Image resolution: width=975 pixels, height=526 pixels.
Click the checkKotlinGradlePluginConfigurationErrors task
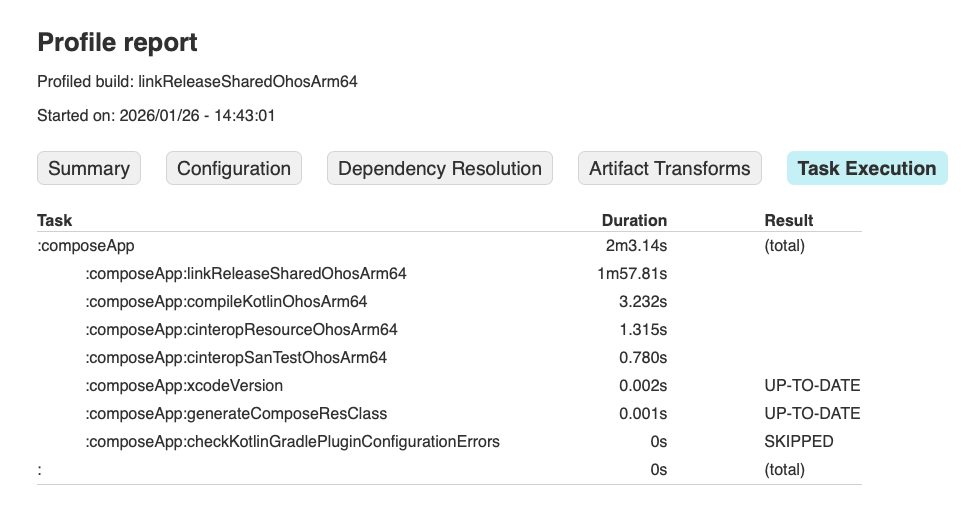293,441
